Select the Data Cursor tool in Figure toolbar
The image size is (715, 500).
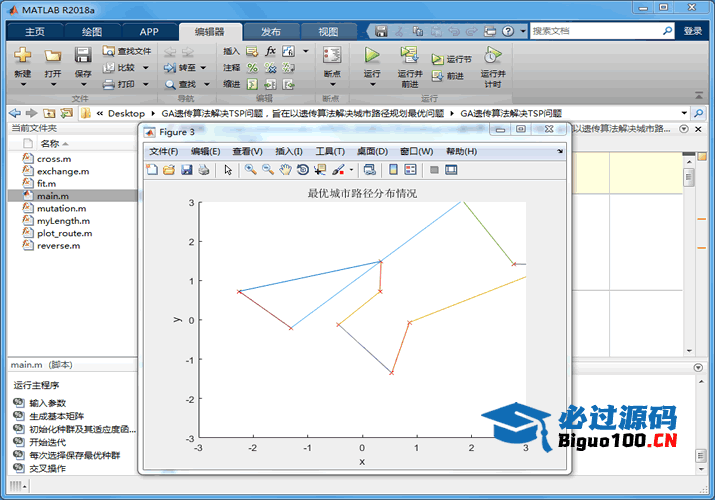(320, 170)
